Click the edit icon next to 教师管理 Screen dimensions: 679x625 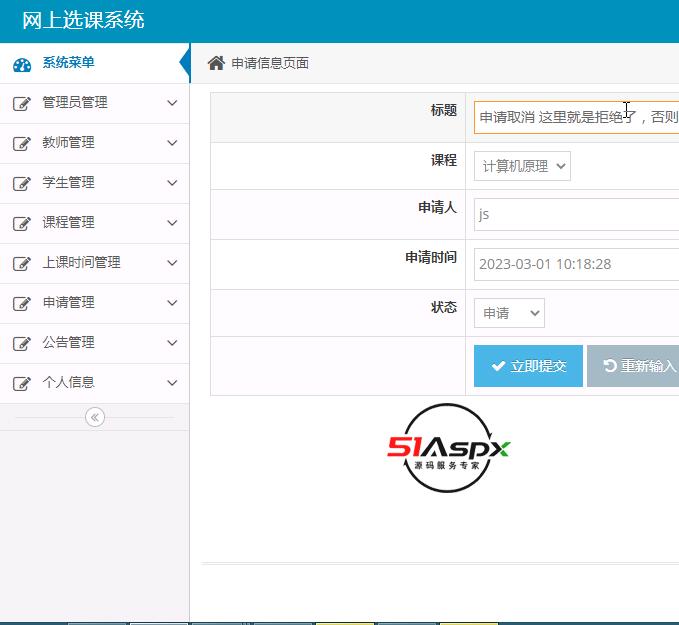(x=22, y=143)
